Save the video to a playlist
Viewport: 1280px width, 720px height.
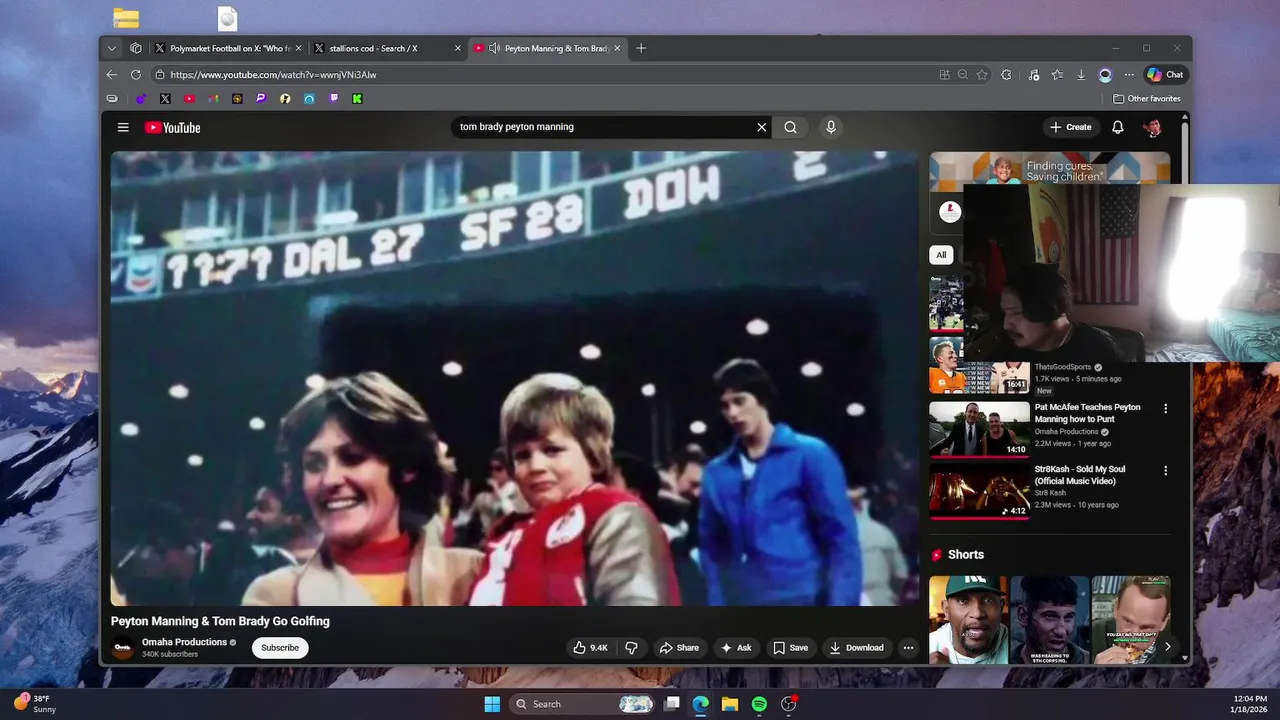(x=790, y=647)
